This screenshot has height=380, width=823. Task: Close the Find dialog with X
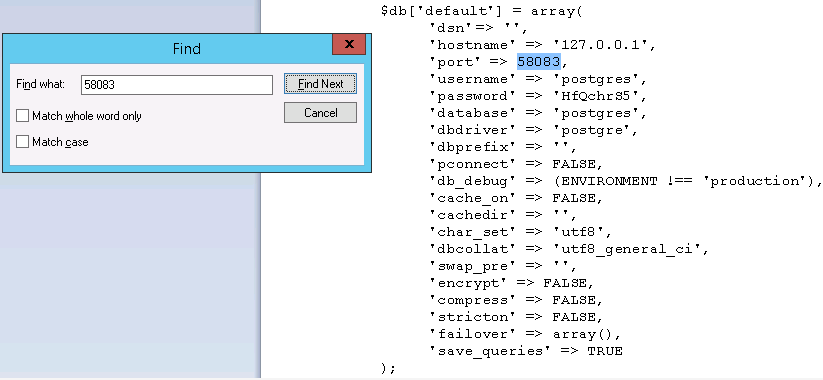click(x=349, y=45)
